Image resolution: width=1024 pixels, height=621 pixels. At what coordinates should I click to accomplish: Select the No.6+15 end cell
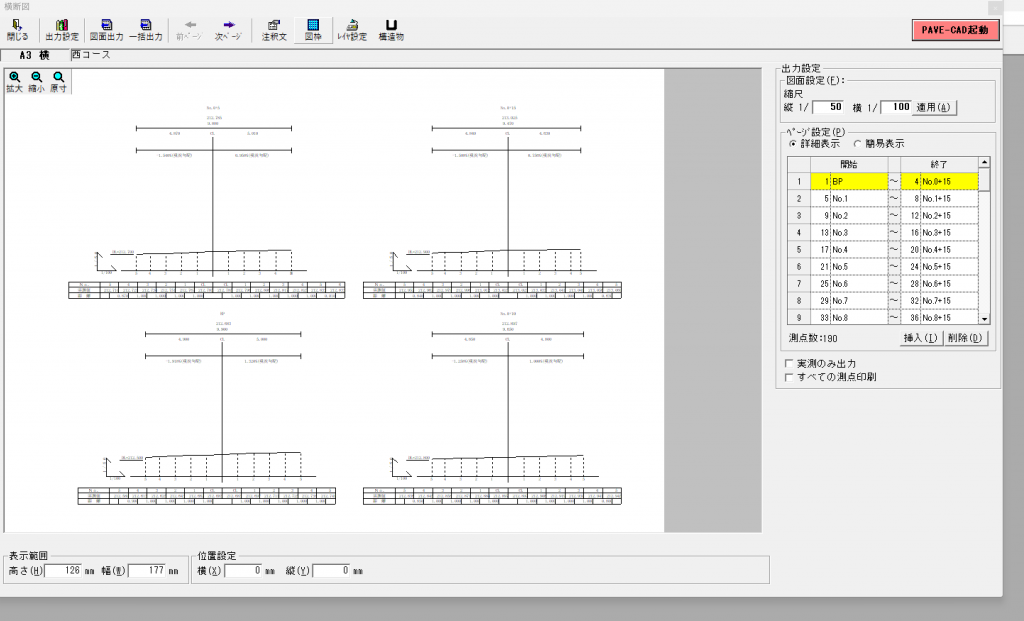coord(939,283)
